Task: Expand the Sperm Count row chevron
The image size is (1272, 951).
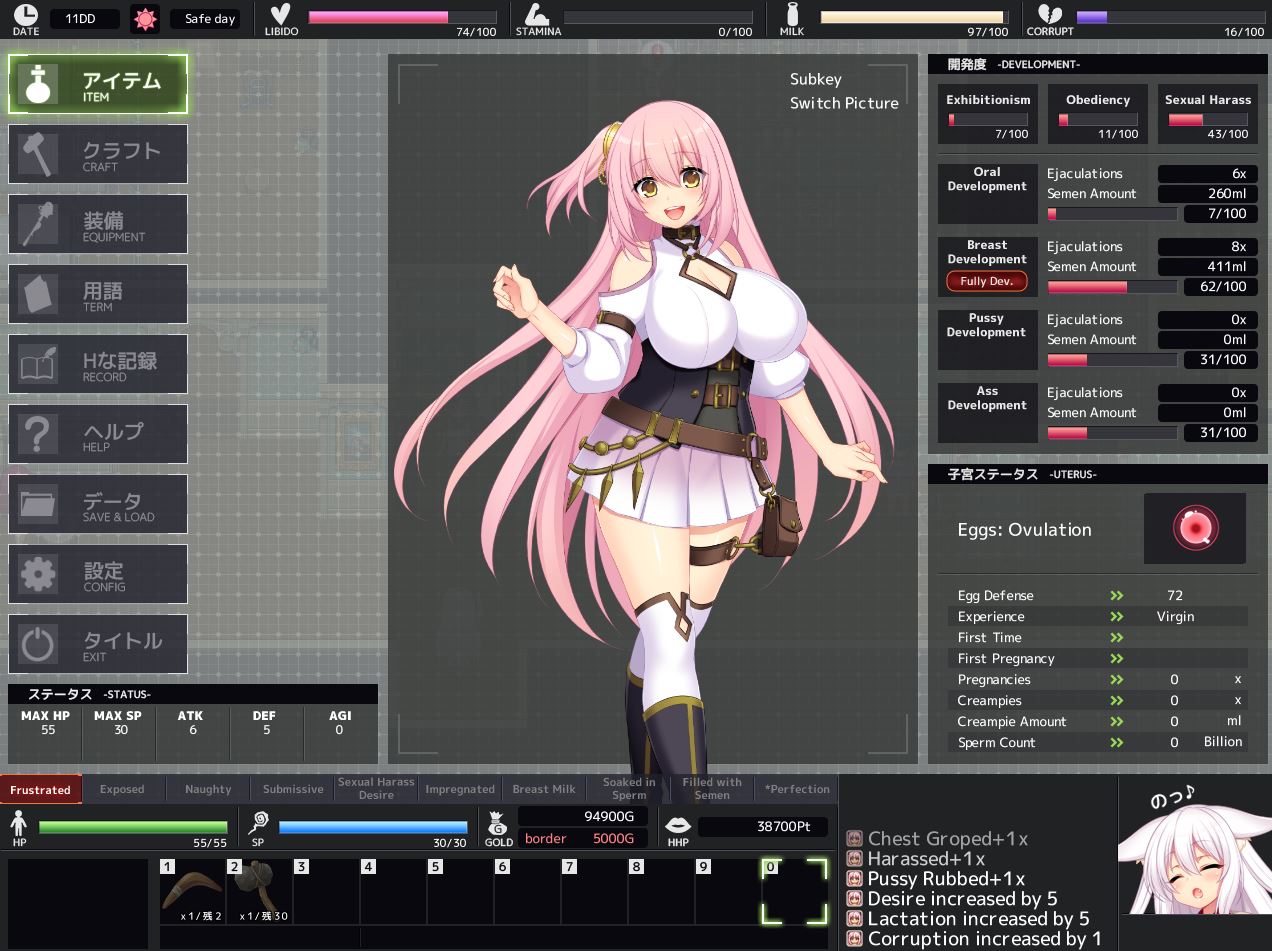Action: 1117,743
